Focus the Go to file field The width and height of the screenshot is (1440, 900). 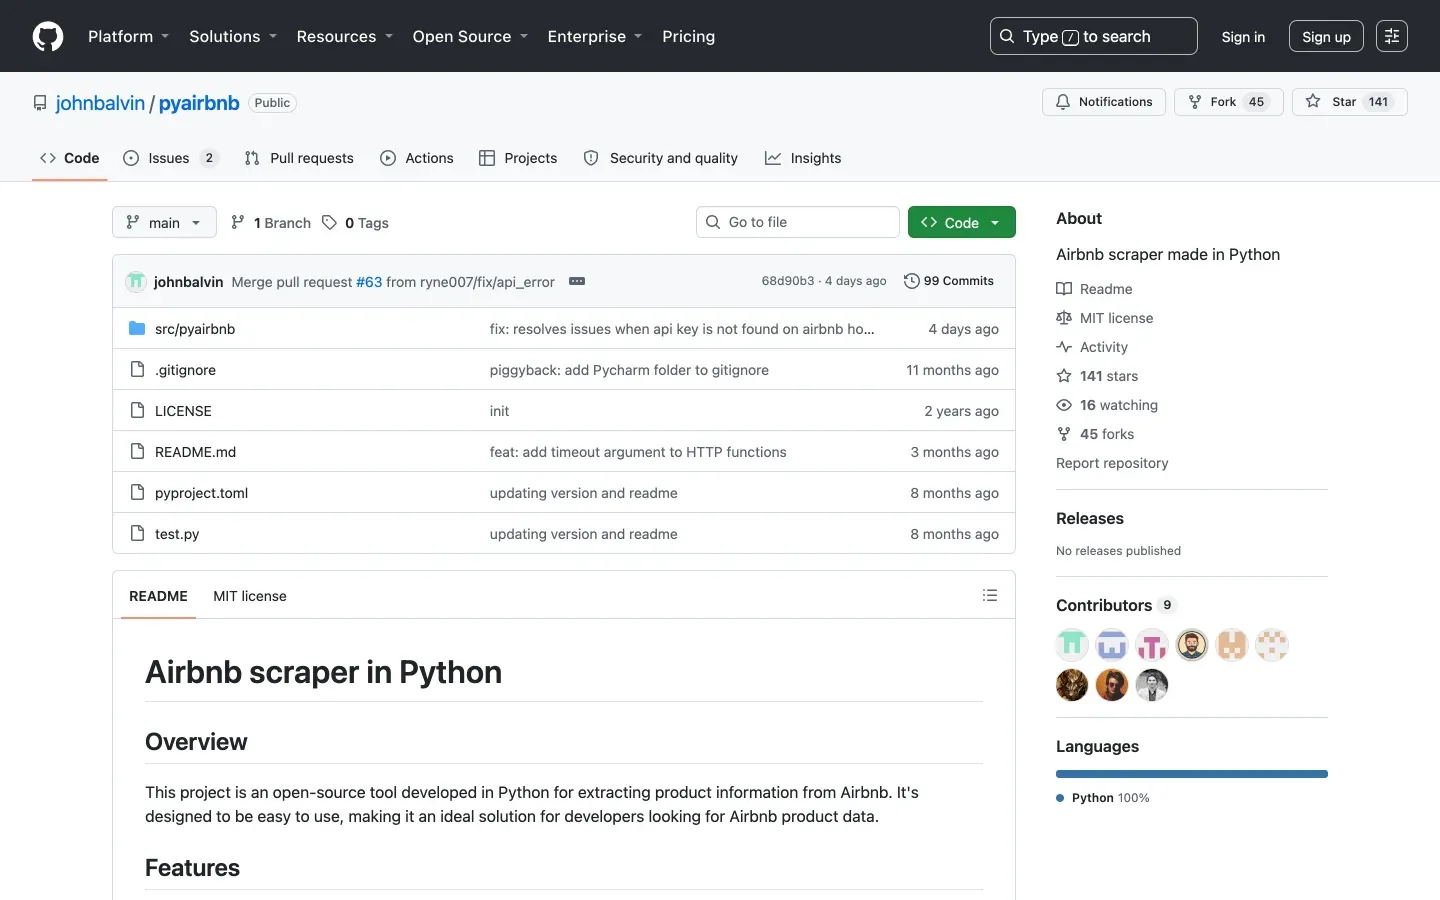click(x=797, y=222)
